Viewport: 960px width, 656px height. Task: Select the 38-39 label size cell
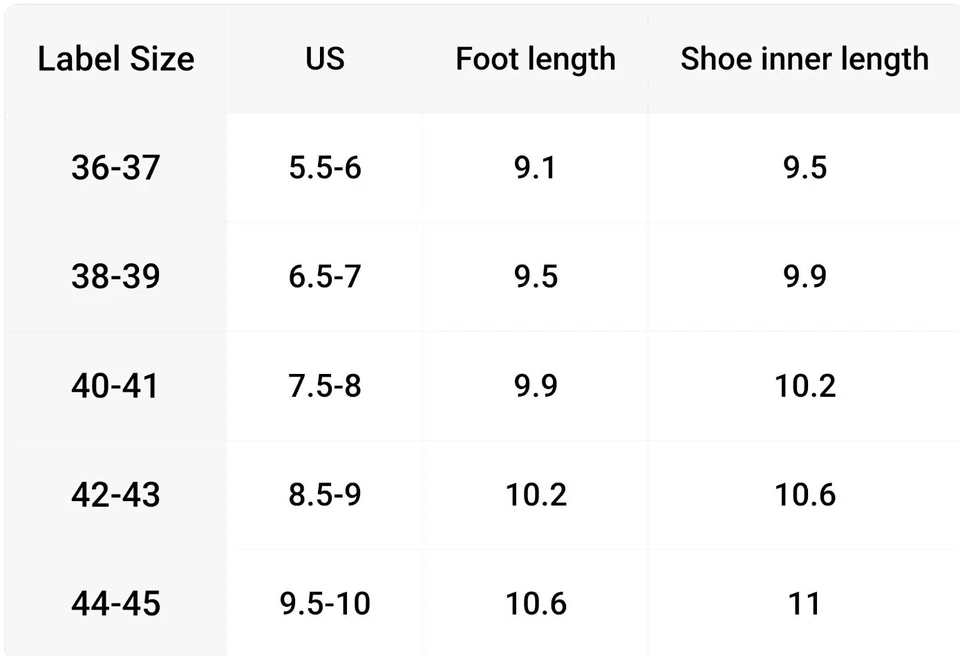116,276
